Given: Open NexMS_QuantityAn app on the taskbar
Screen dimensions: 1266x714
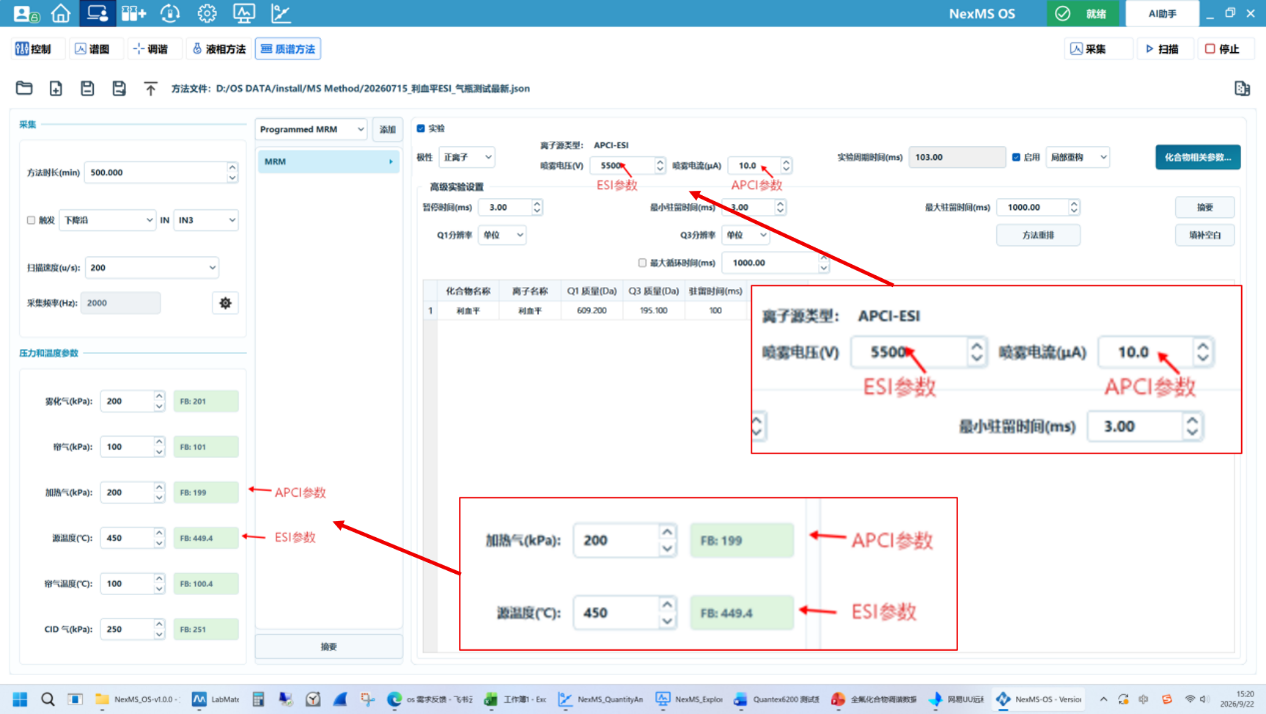Looking at the screenshot, I should point(600,699).
